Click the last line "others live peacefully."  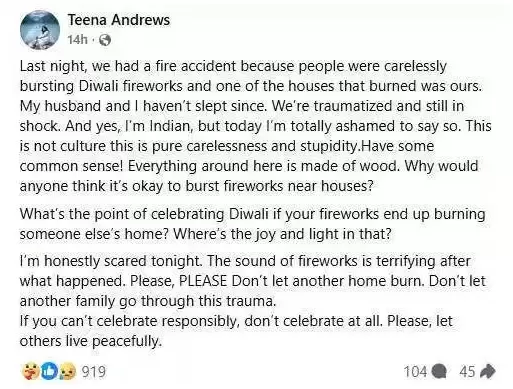[x=91, y=341]
